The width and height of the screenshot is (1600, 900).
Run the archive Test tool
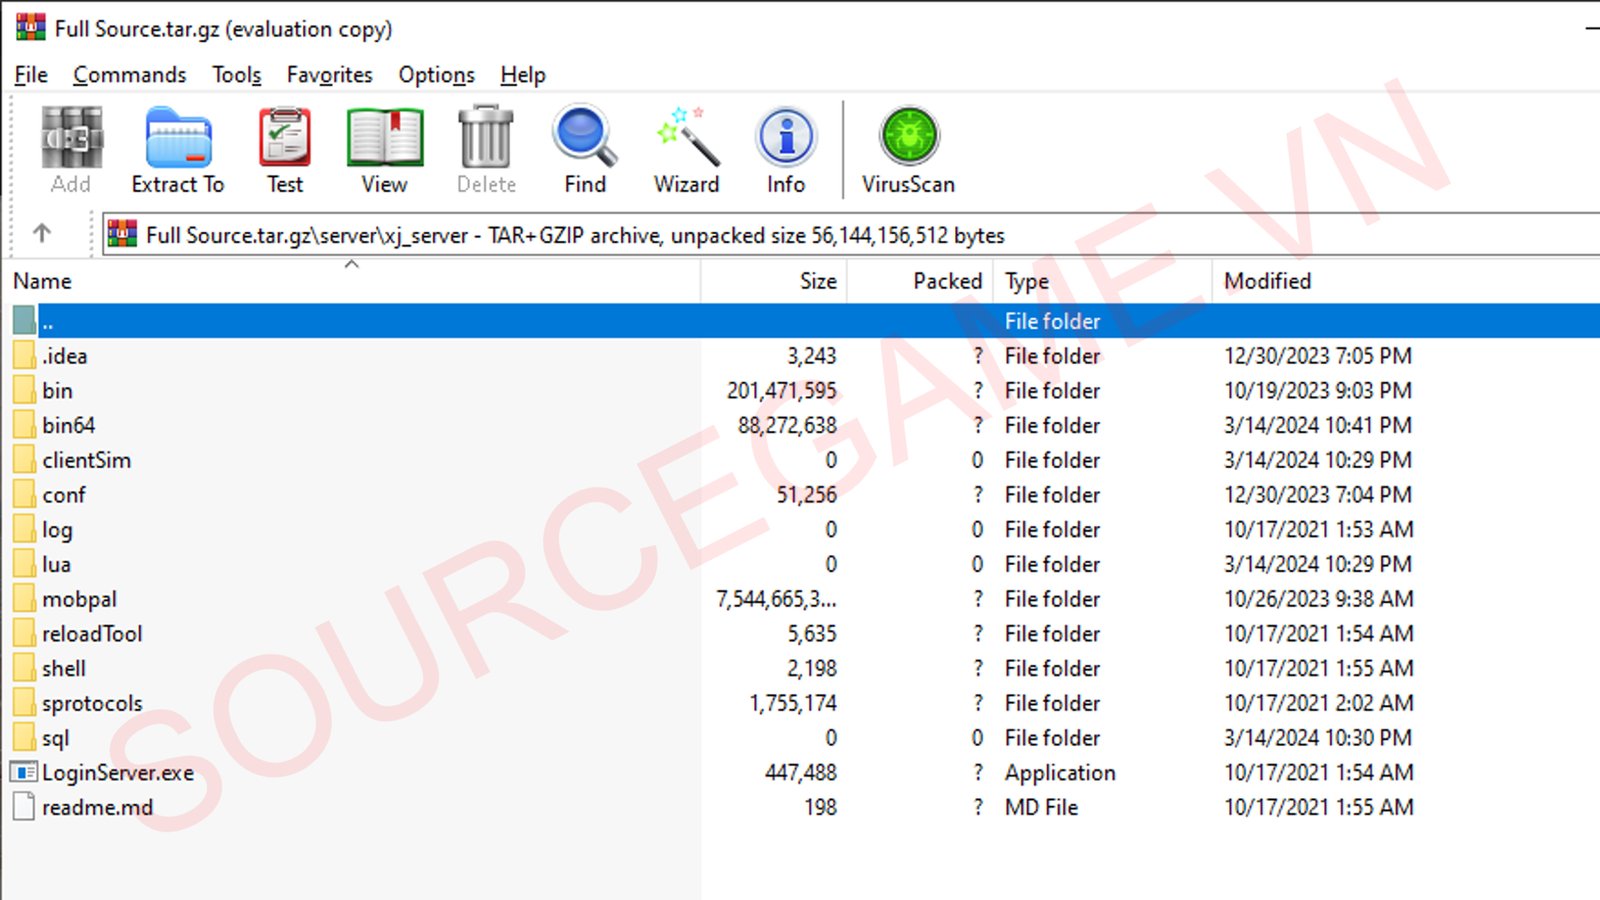(x=285, y=150)
